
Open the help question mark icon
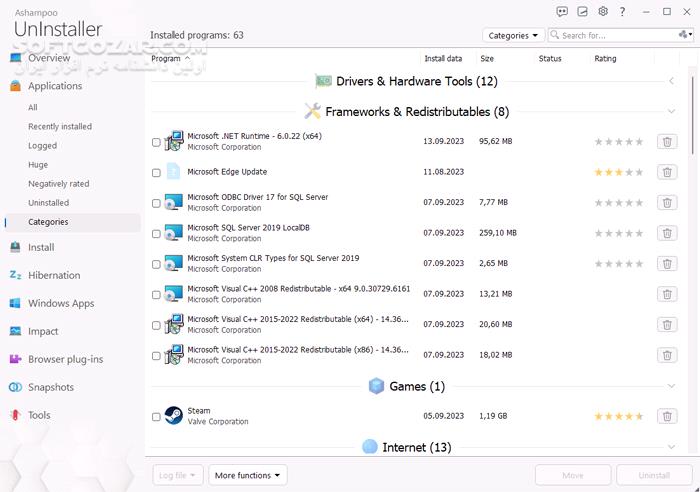[x=622, y=12]
